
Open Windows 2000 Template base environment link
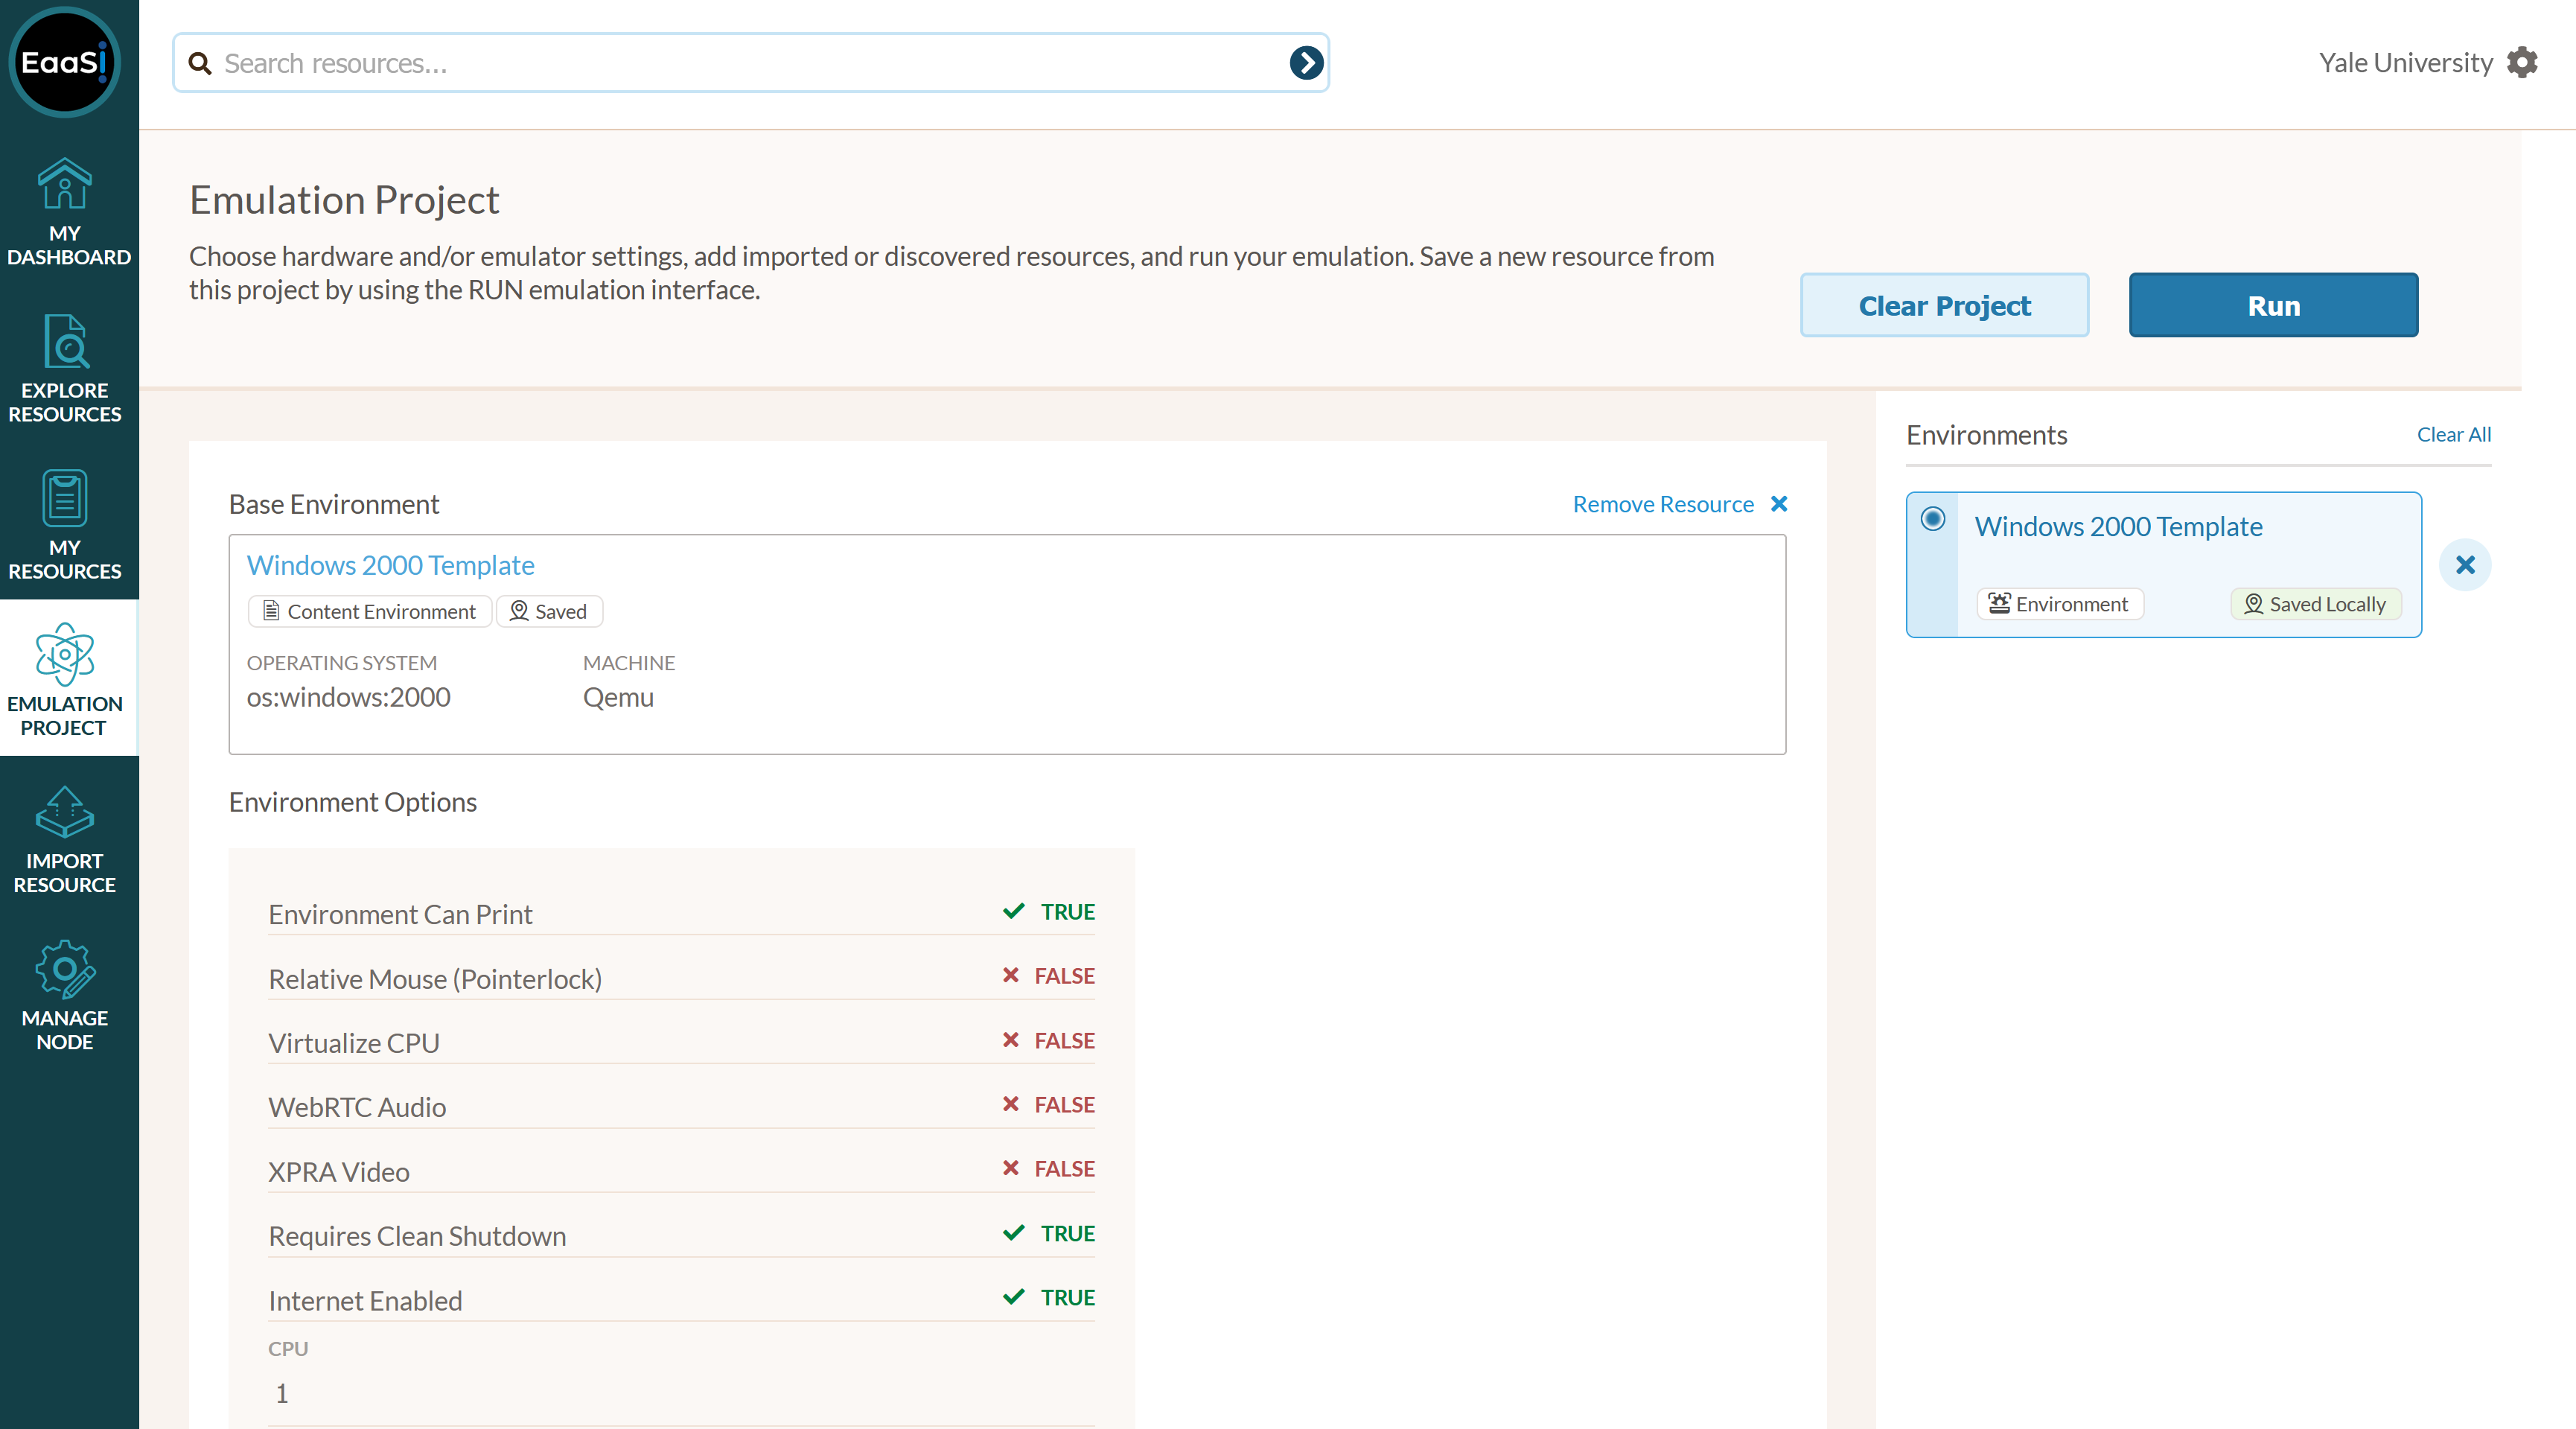coord(391,565)
